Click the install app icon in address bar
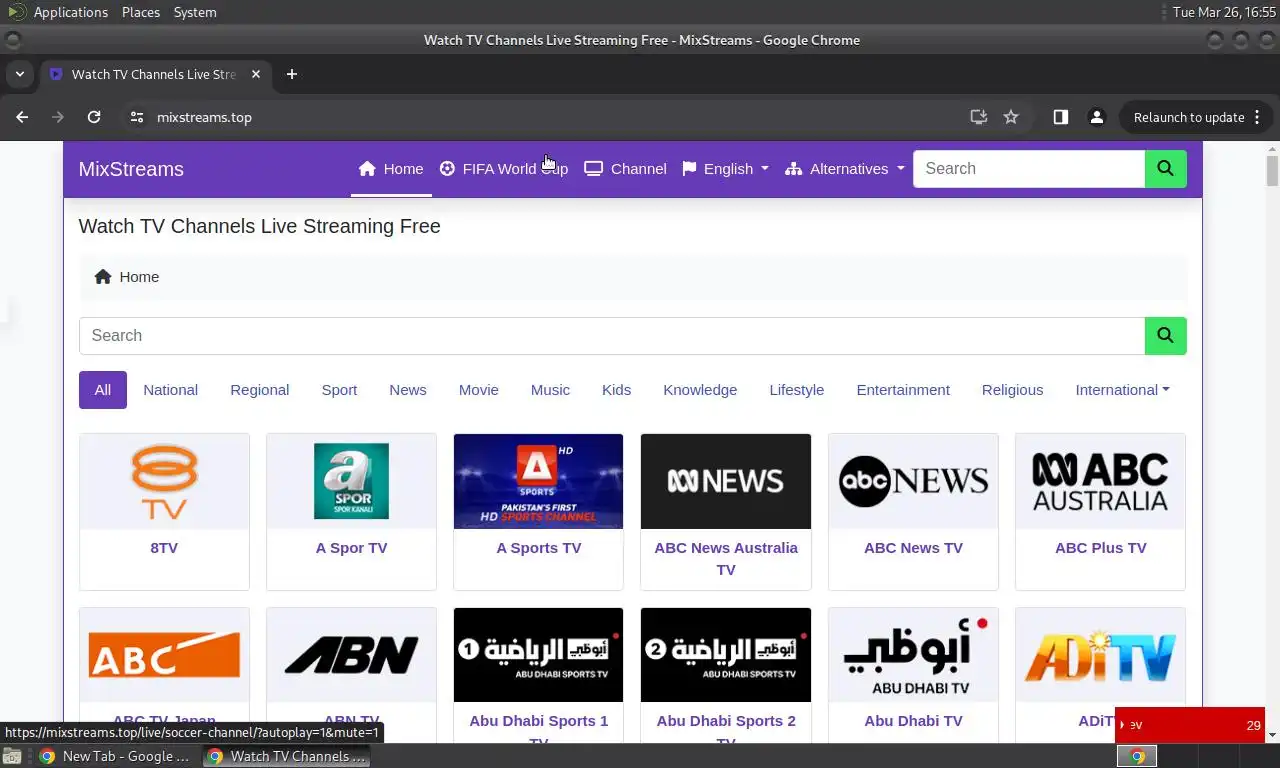Image resolution: width=1280 pixels, height=768 pixels. click(x=979, y=117)
